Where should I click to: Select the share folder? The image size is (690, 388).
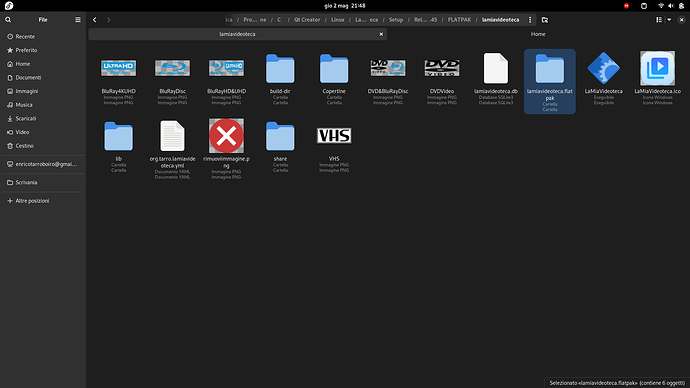[280, 146]
